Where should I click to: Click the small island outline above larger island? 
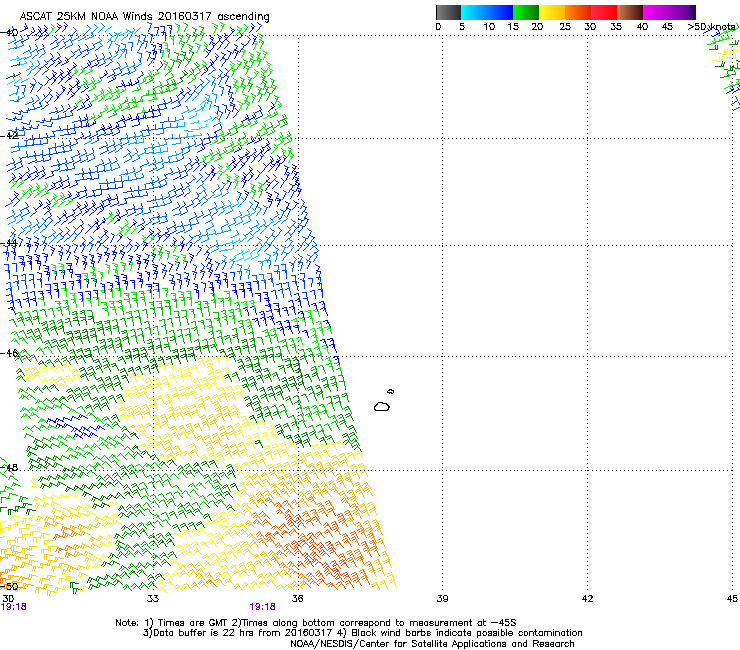tap(390, 391)
